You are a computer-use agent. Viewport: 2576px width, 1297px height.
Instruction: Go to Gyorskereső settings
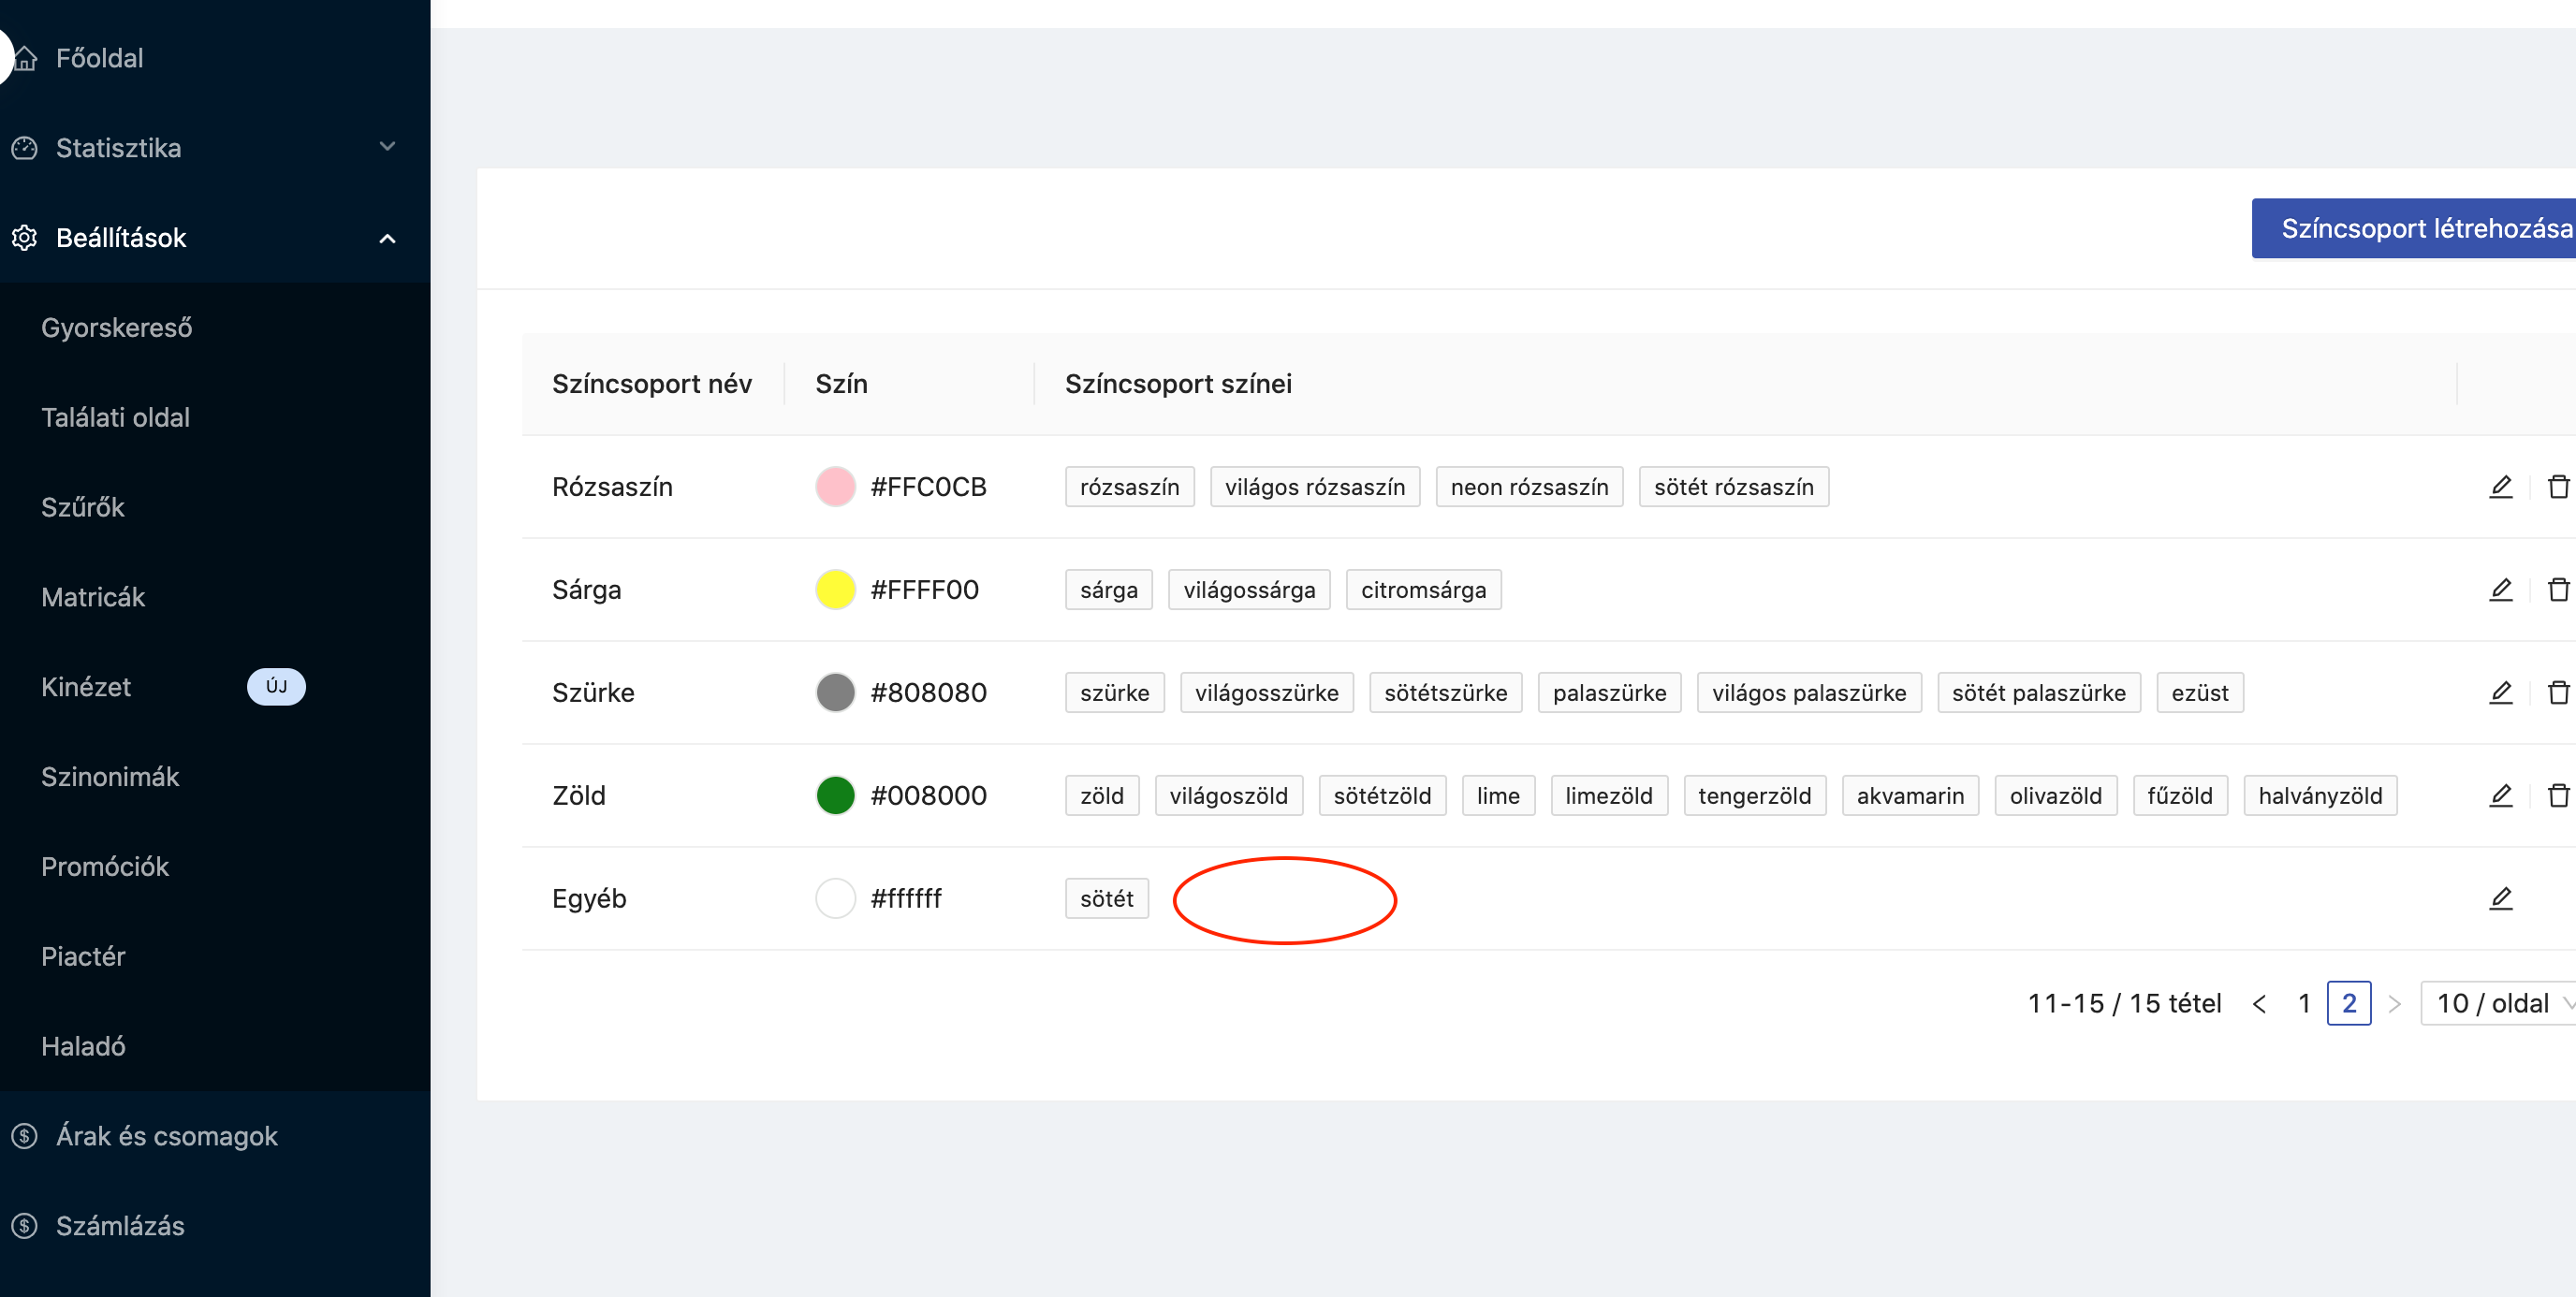[116, 328]
